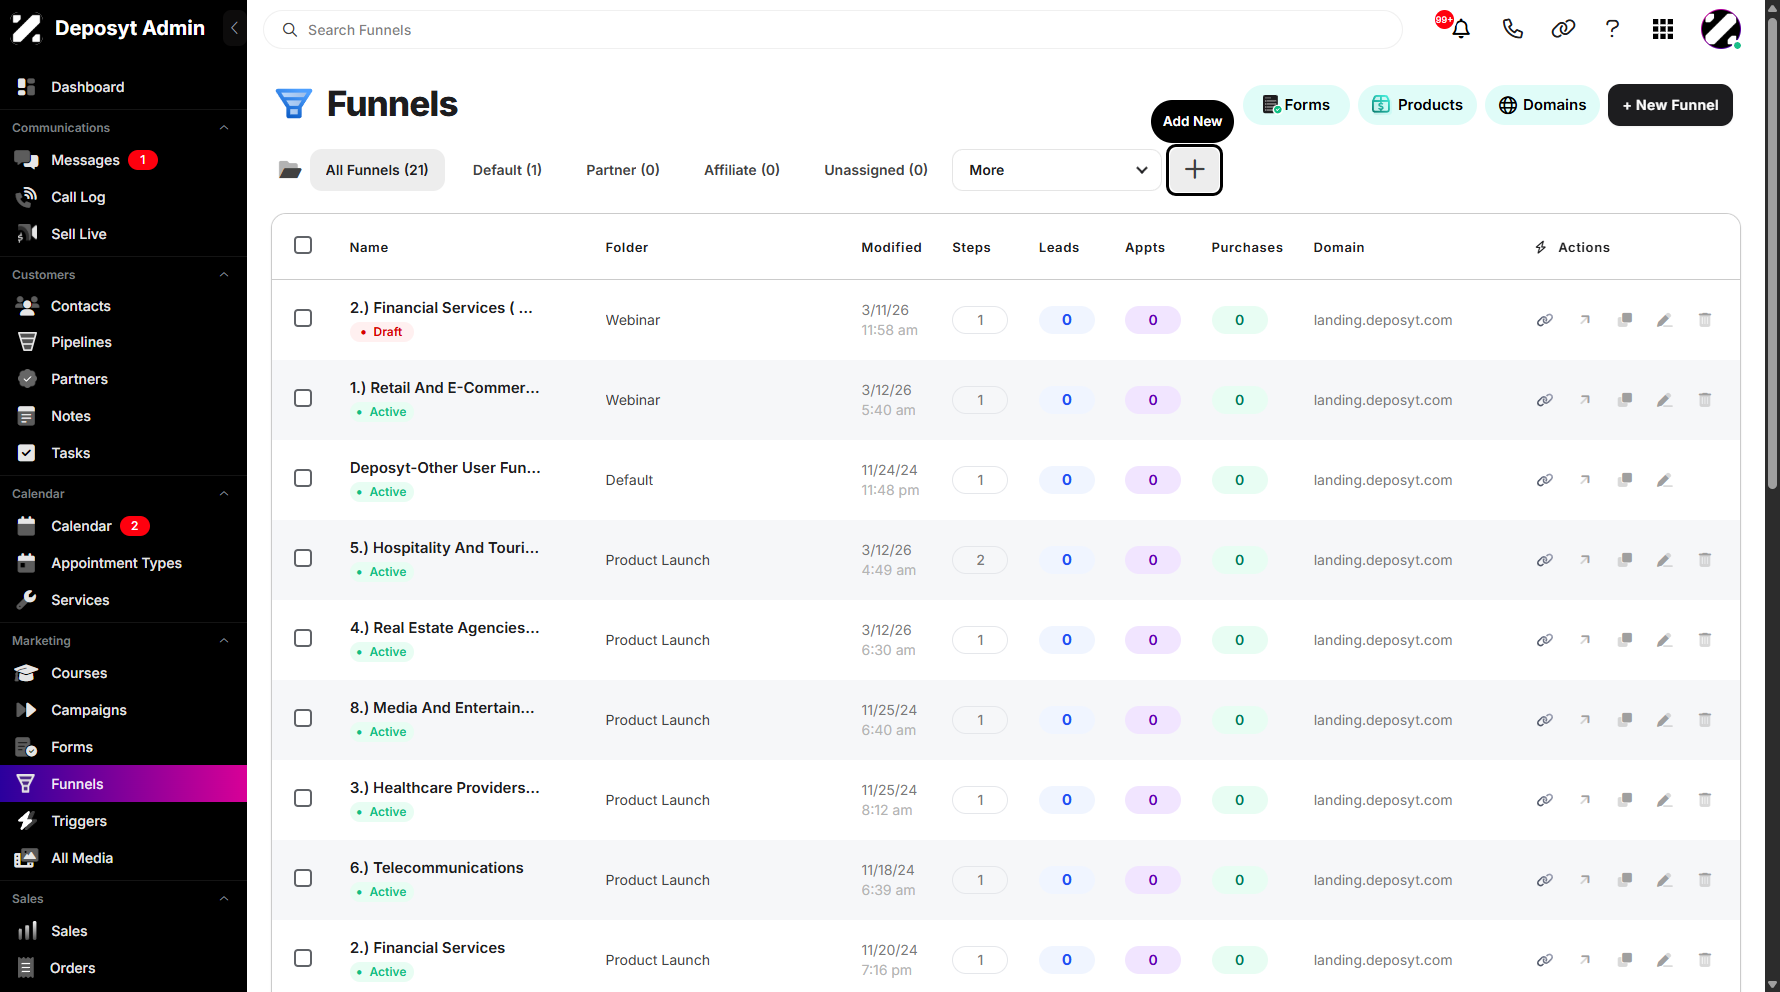Viewport: 1780px width, 992px height.
Task: Select Retail And E-Commerce row checkbox
Action: 303,398
